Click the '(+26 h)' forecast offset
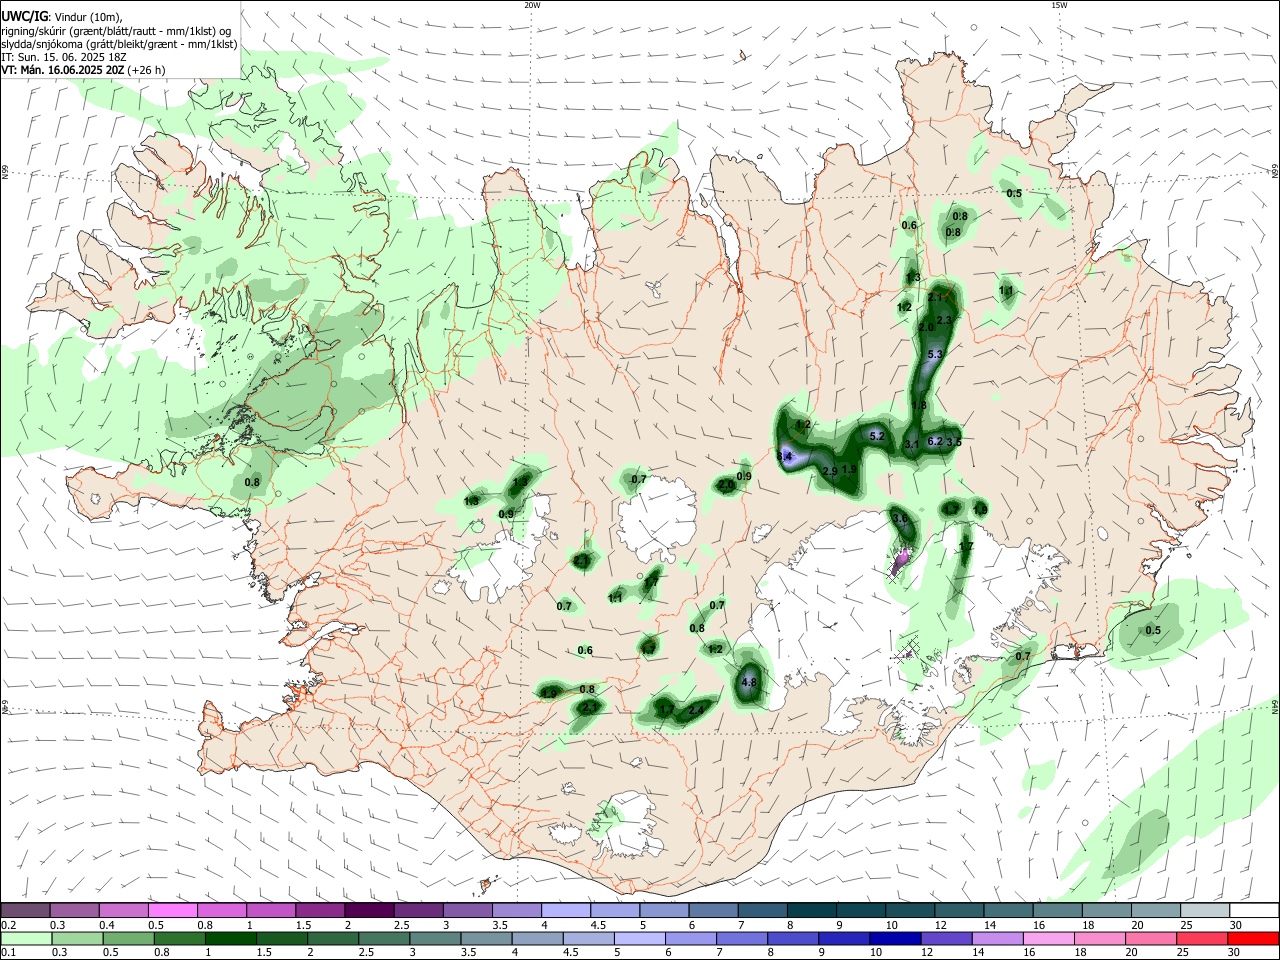 (146, 70)
